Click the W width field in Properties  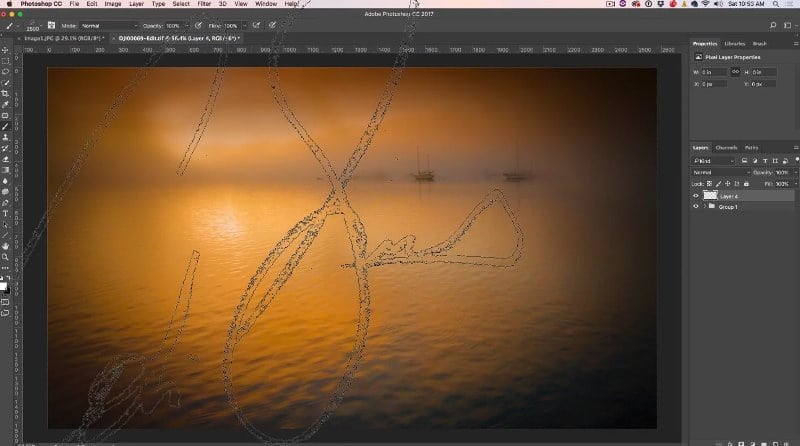713,72
